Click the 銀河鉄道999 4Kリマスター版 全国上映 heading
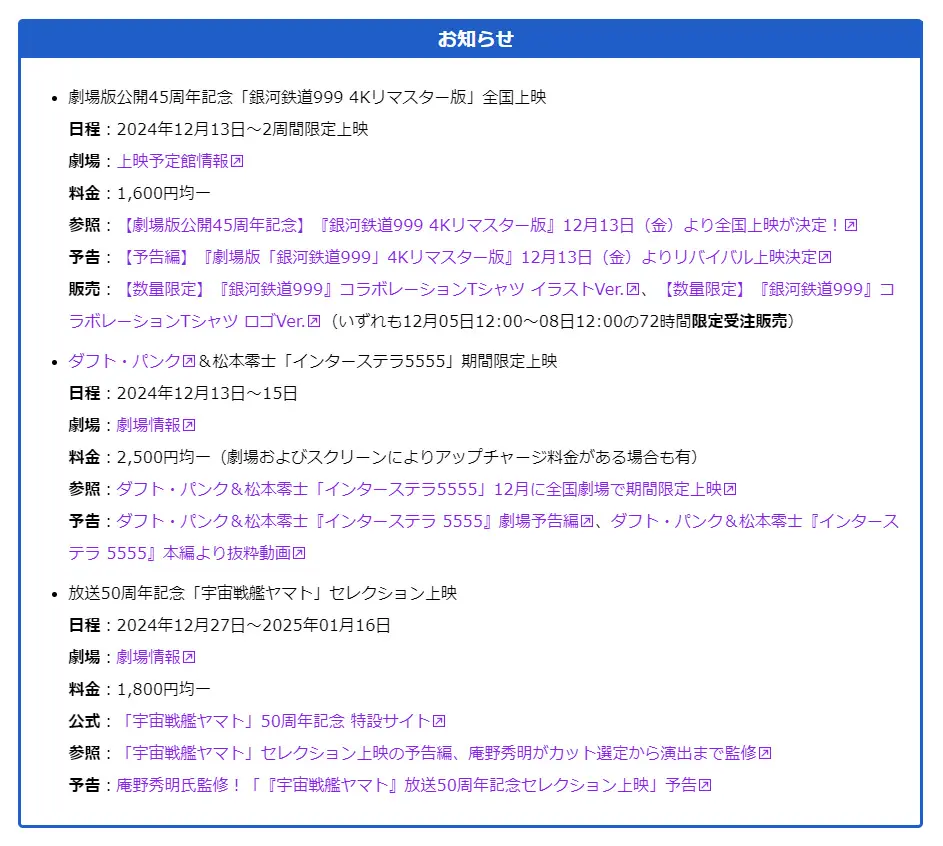The width and height of the screenshot is (943, 846). pos(307,97)
